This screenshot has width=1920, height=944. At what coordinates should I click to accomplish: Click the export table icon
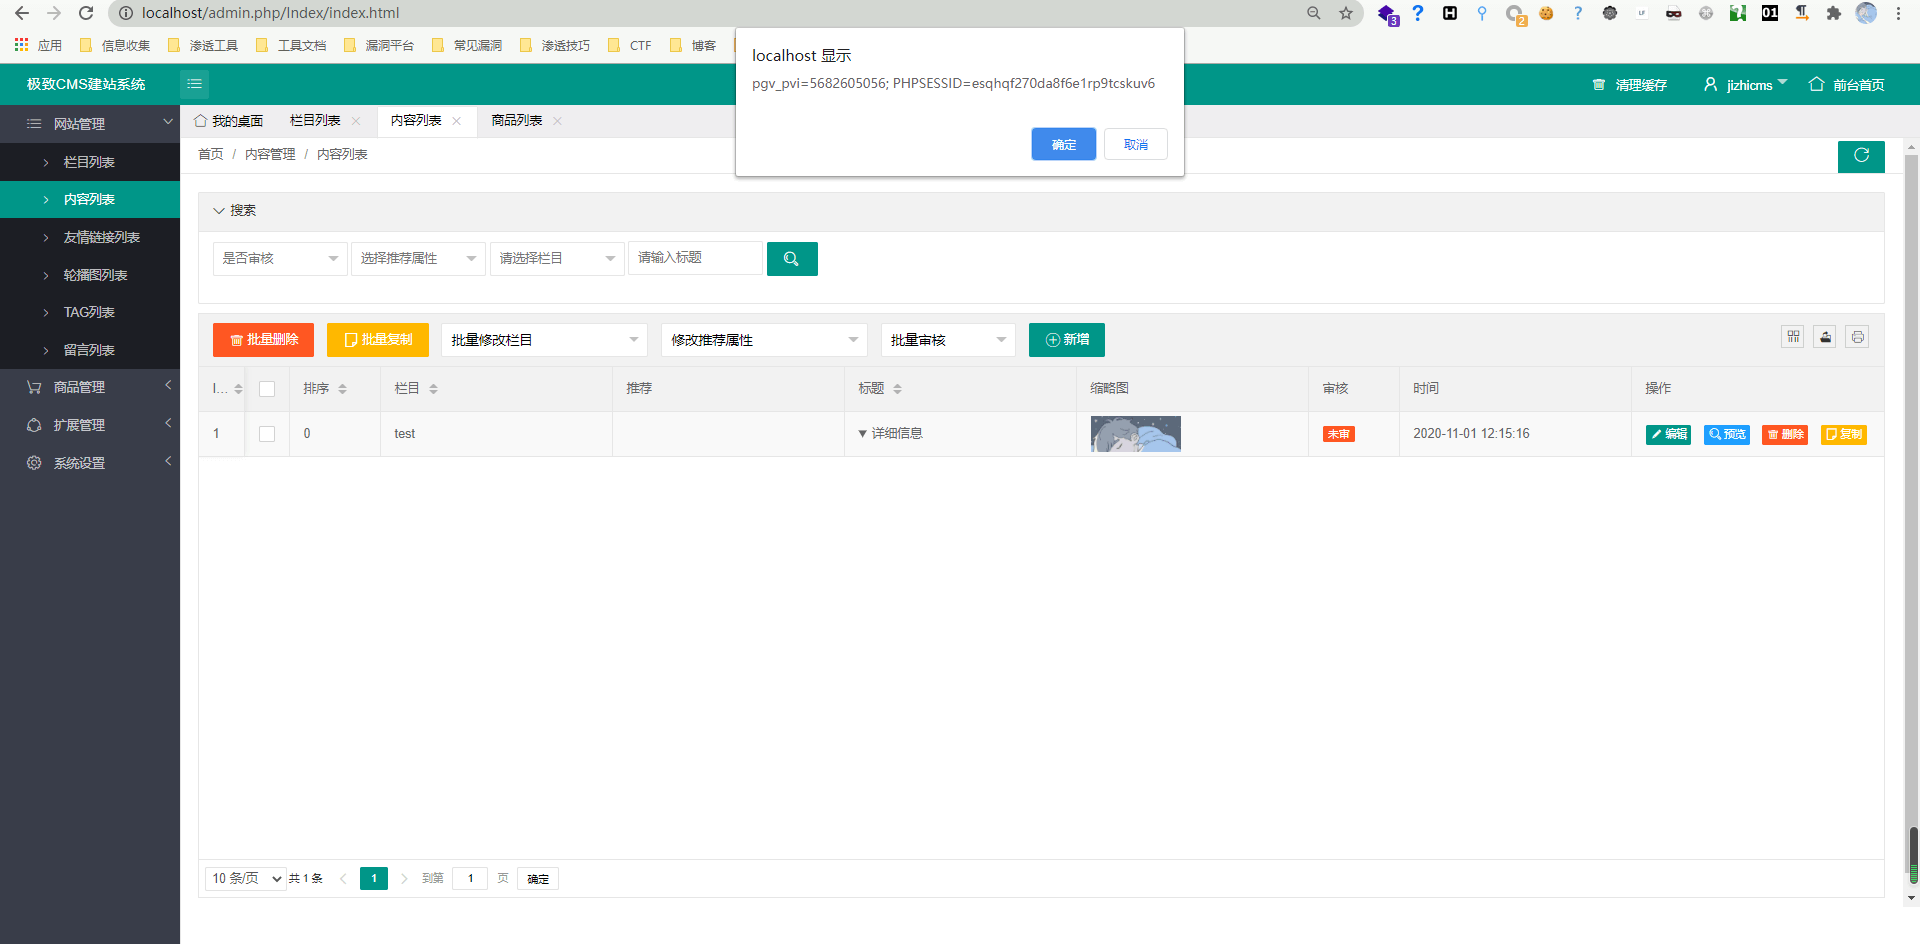pyautogui.click(x=1825, y=337)
